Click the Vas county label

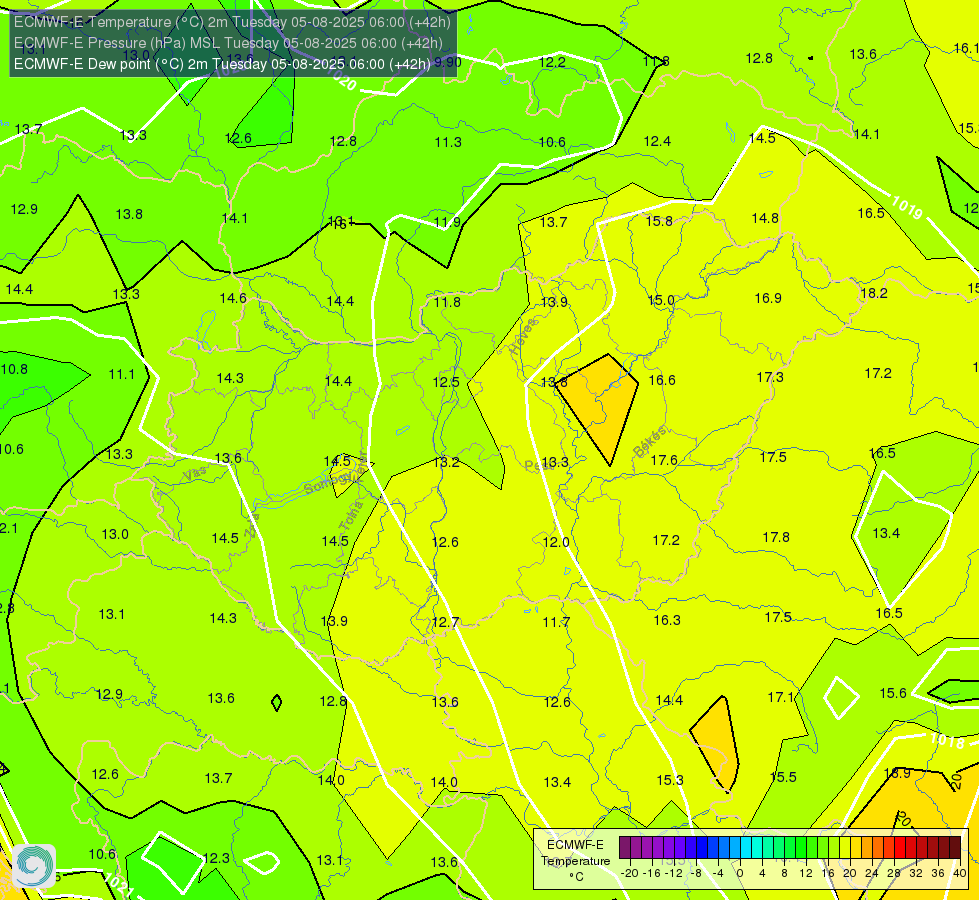point(195,474)
